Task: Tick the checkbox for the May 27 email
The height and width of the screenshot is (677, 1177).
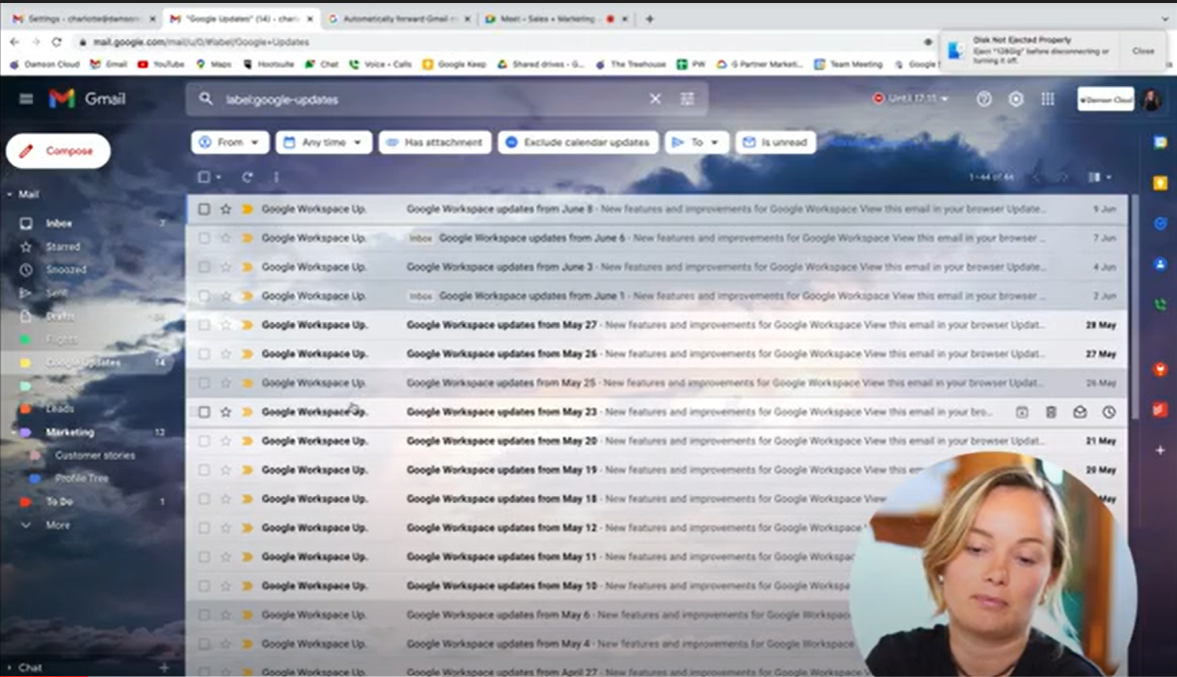Action: 204,325
